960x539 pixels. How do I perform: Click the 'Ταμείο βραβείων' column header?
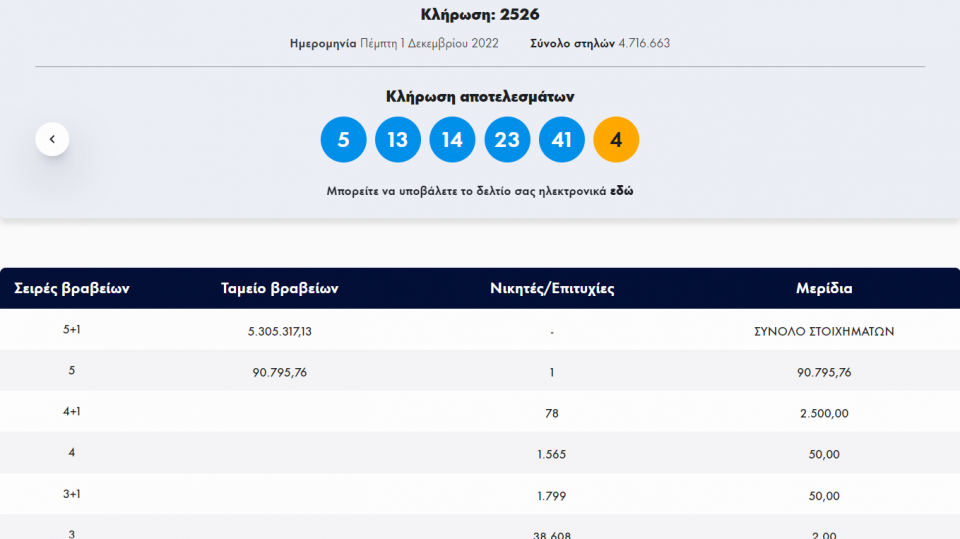tap(280, 289)
